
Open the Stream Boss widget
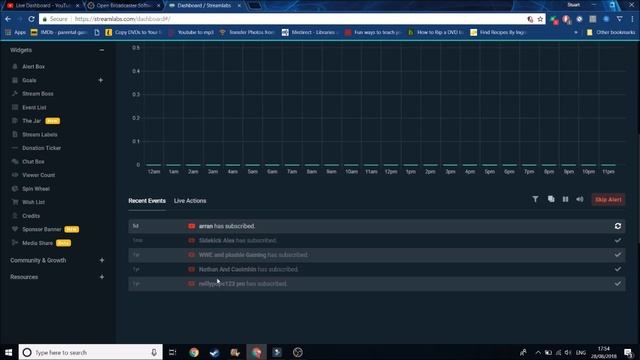tap(38, 94)
